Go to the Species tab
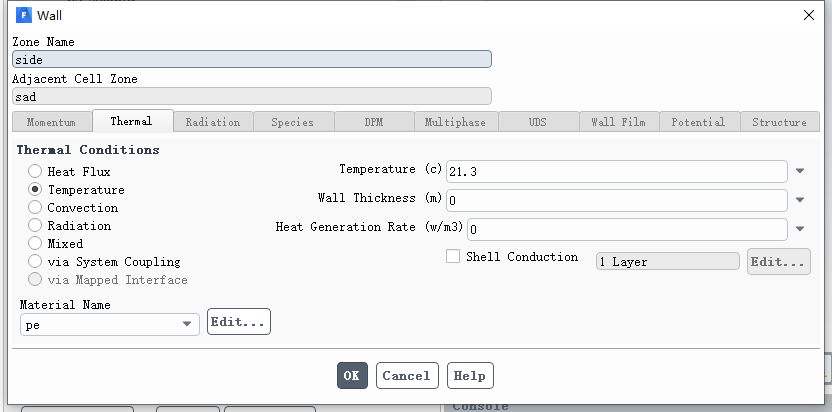The width and height of the screenshot is (832, 412). click(x=293, y=122)
